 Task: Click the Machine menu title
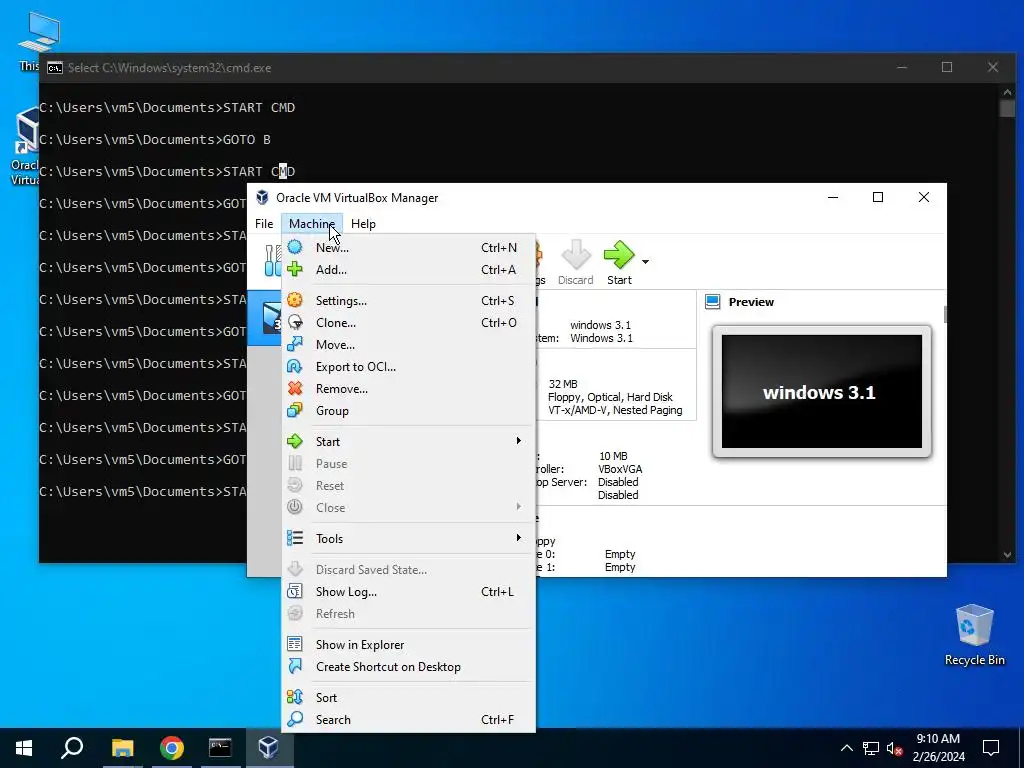(312, 223)
